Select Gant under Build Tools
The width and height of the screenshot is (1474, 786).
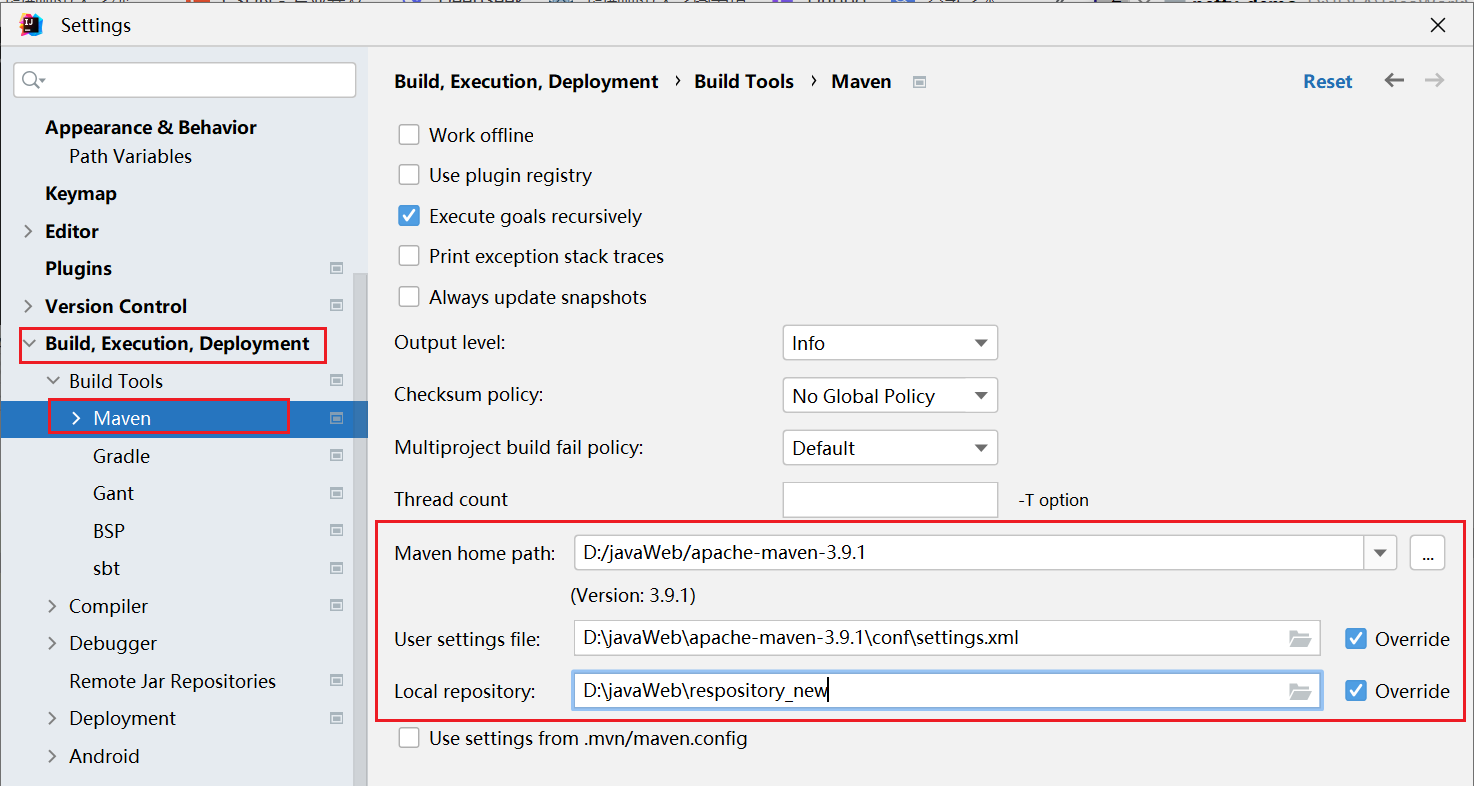(113, 493)
